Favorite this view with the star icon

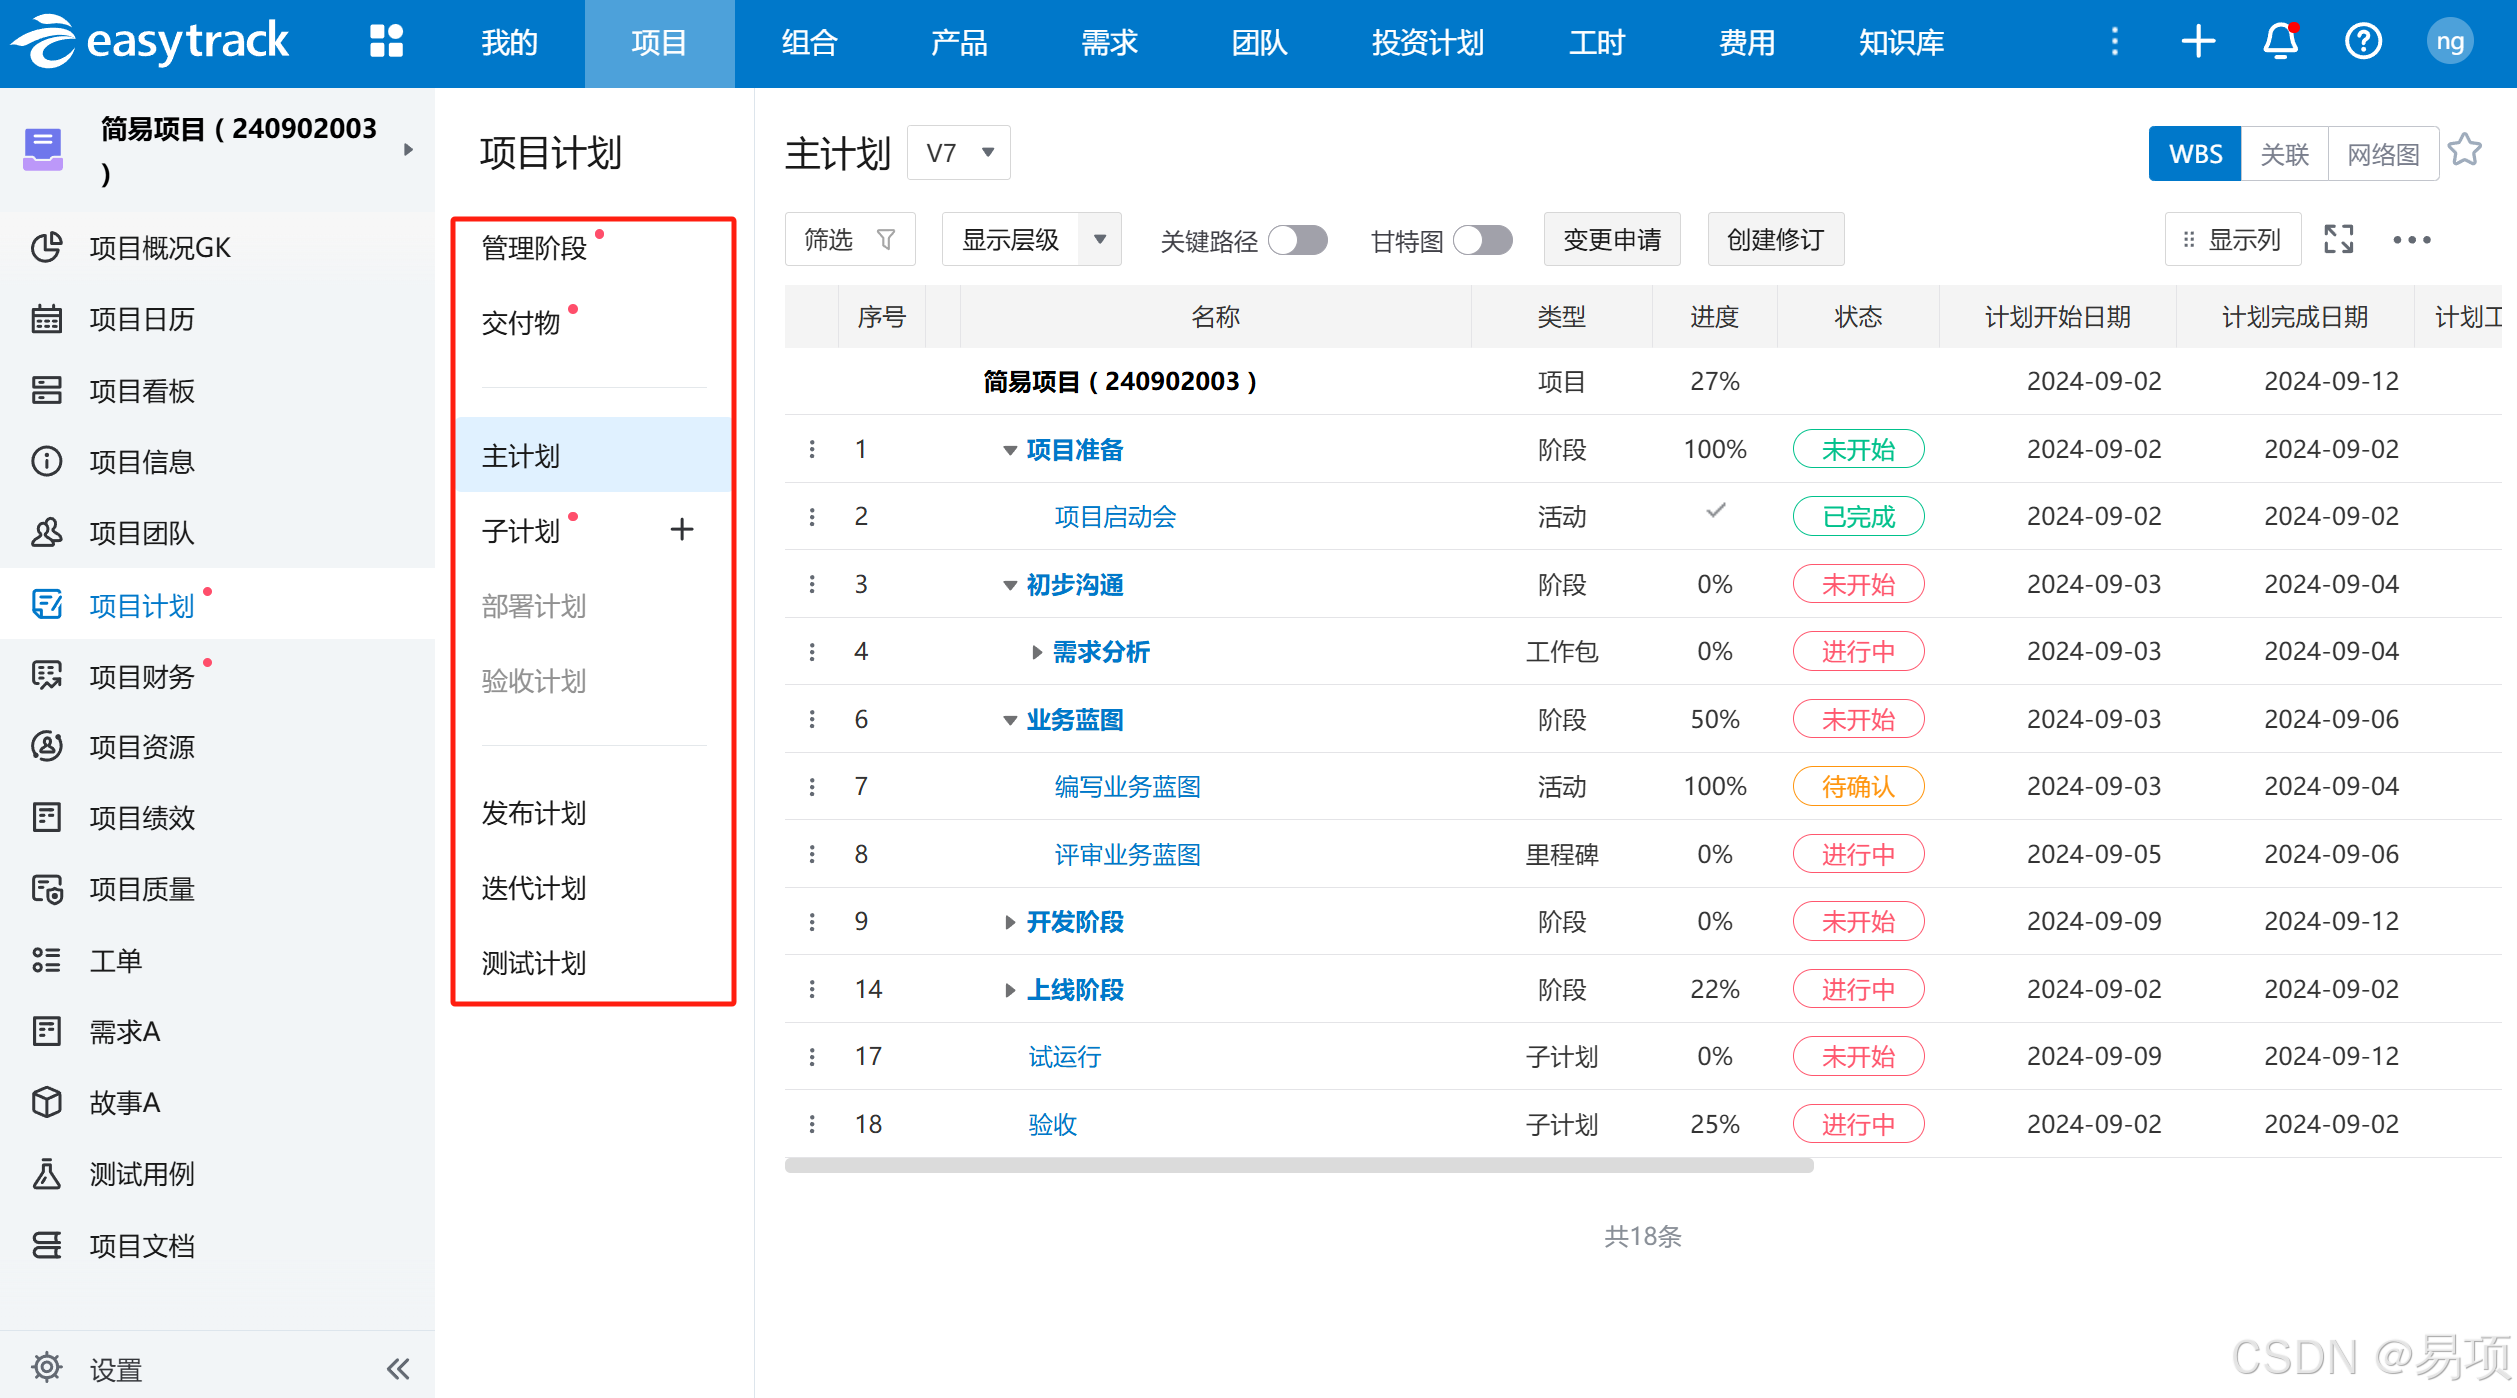point(2465,151)
